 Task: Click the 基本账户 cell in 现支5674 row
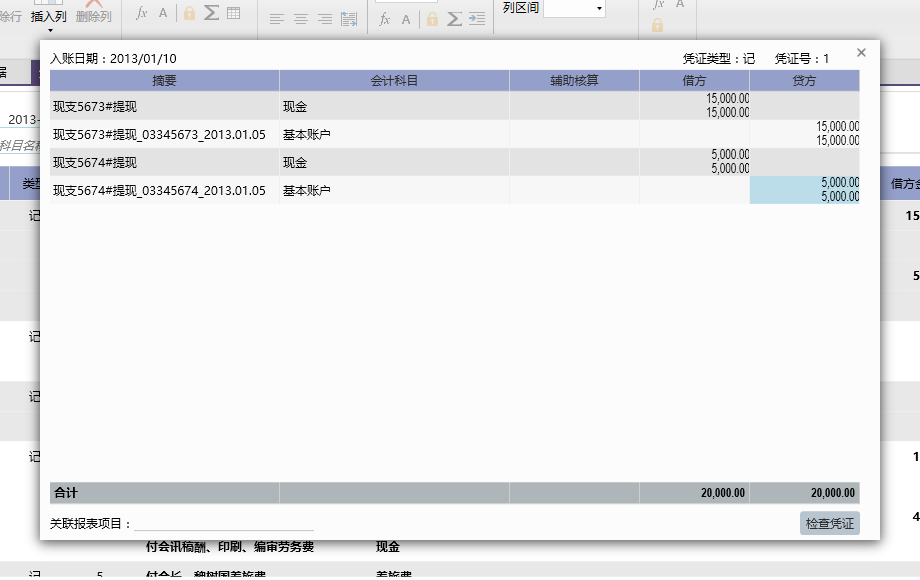coord(394,190)
